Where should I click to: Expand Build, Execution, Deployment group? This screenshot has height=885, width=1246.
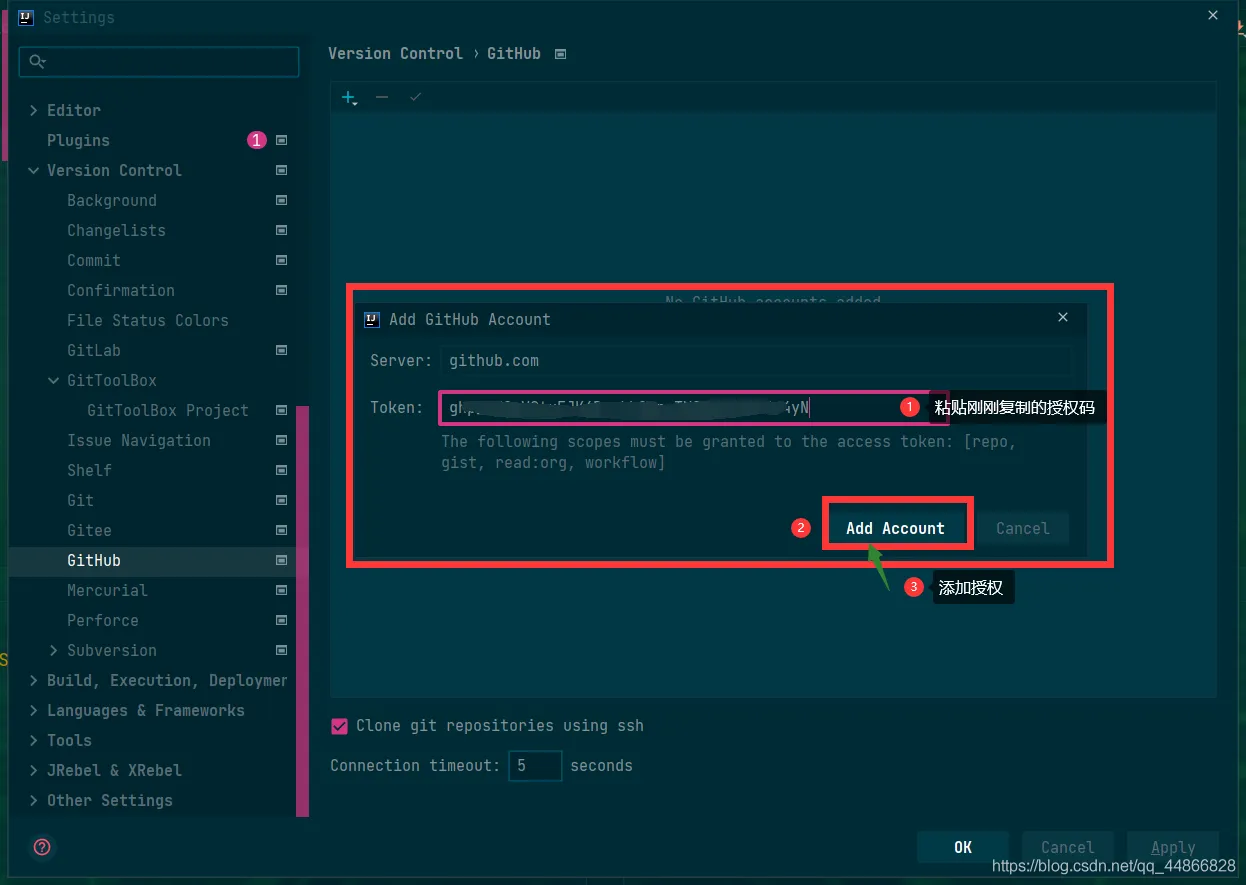[34, 680]
